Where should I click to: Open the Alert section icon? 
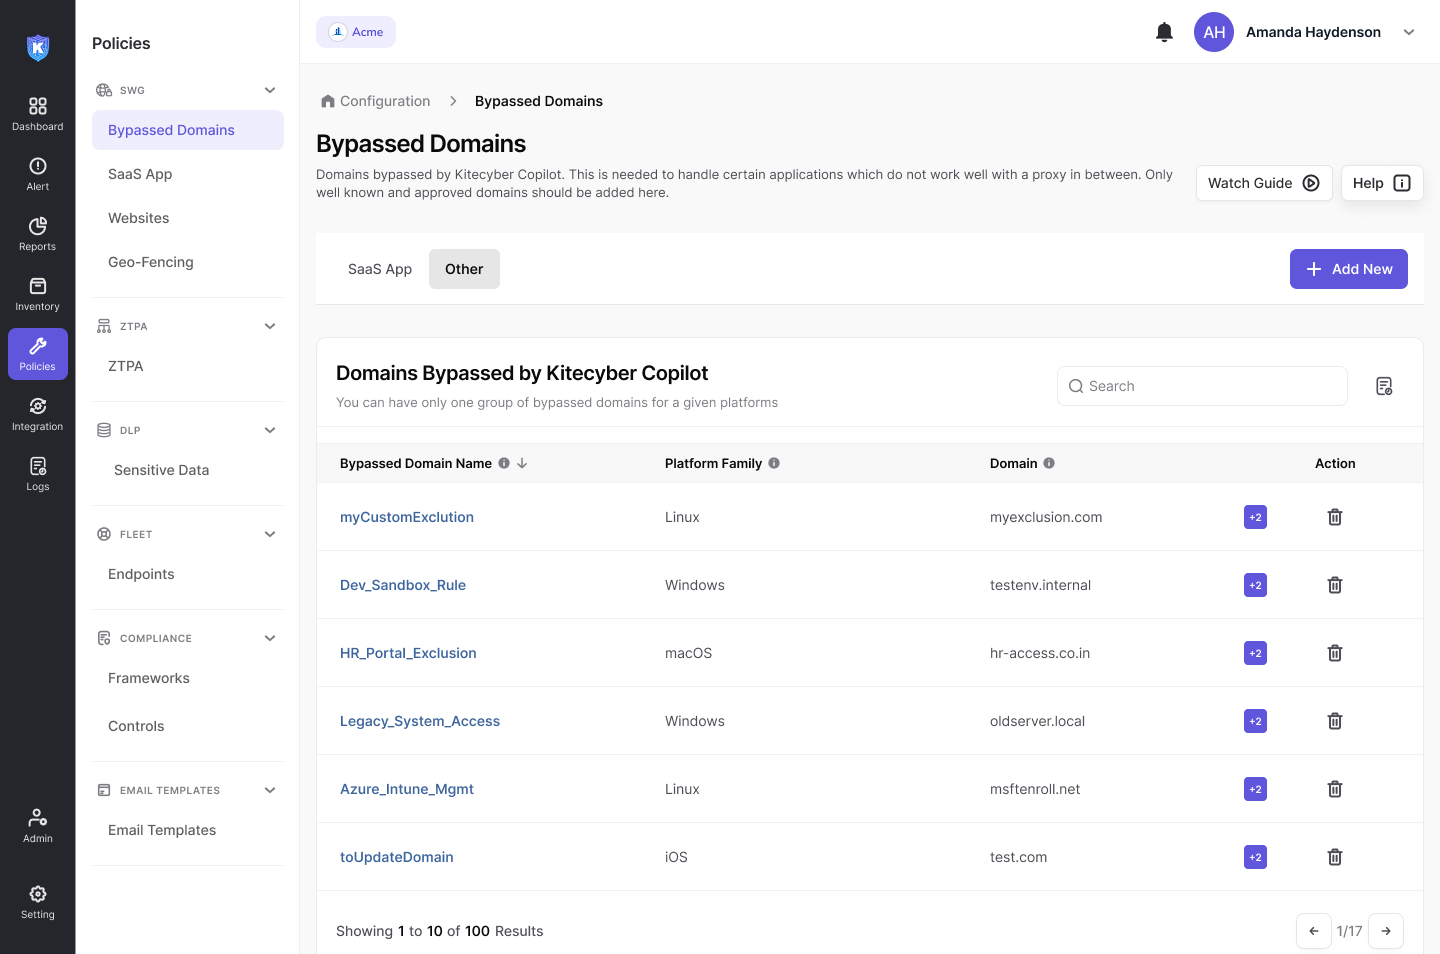tap(38, 174)
